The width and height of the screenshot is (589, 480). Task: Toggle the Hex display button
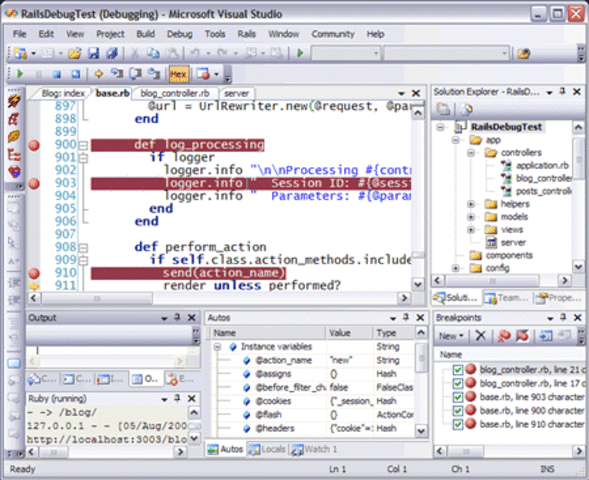(x=178, y=74)
